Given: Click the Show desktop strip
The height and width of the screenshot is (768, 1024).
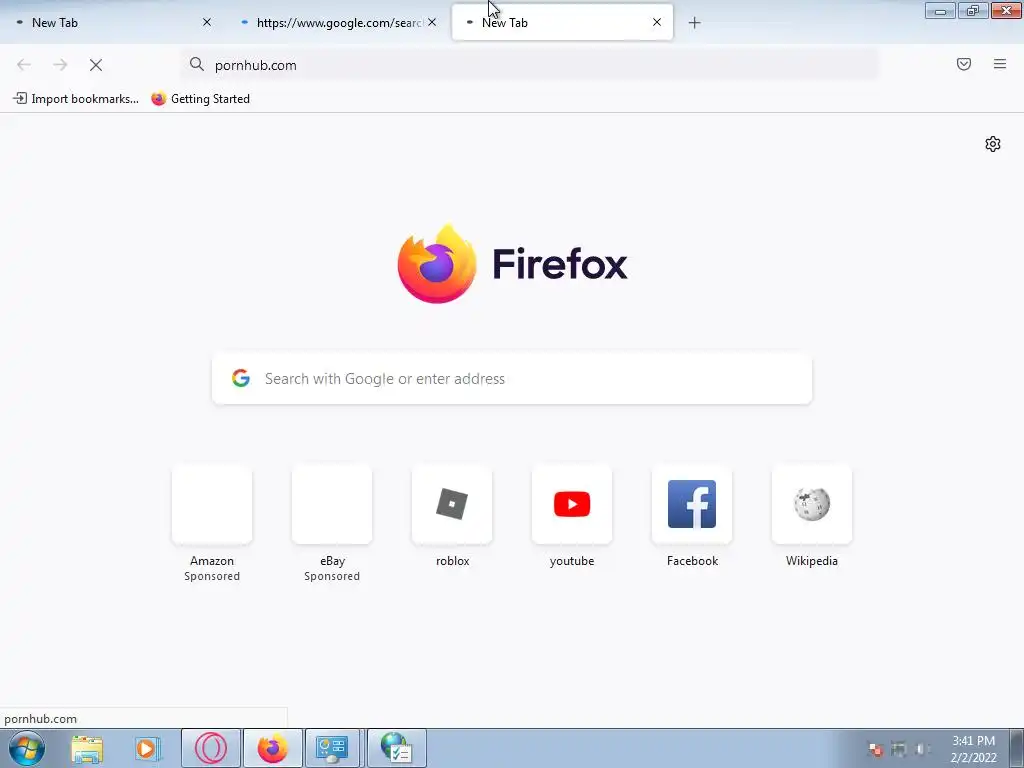Looking at the screenshot, I should [x=1017, y=748].
